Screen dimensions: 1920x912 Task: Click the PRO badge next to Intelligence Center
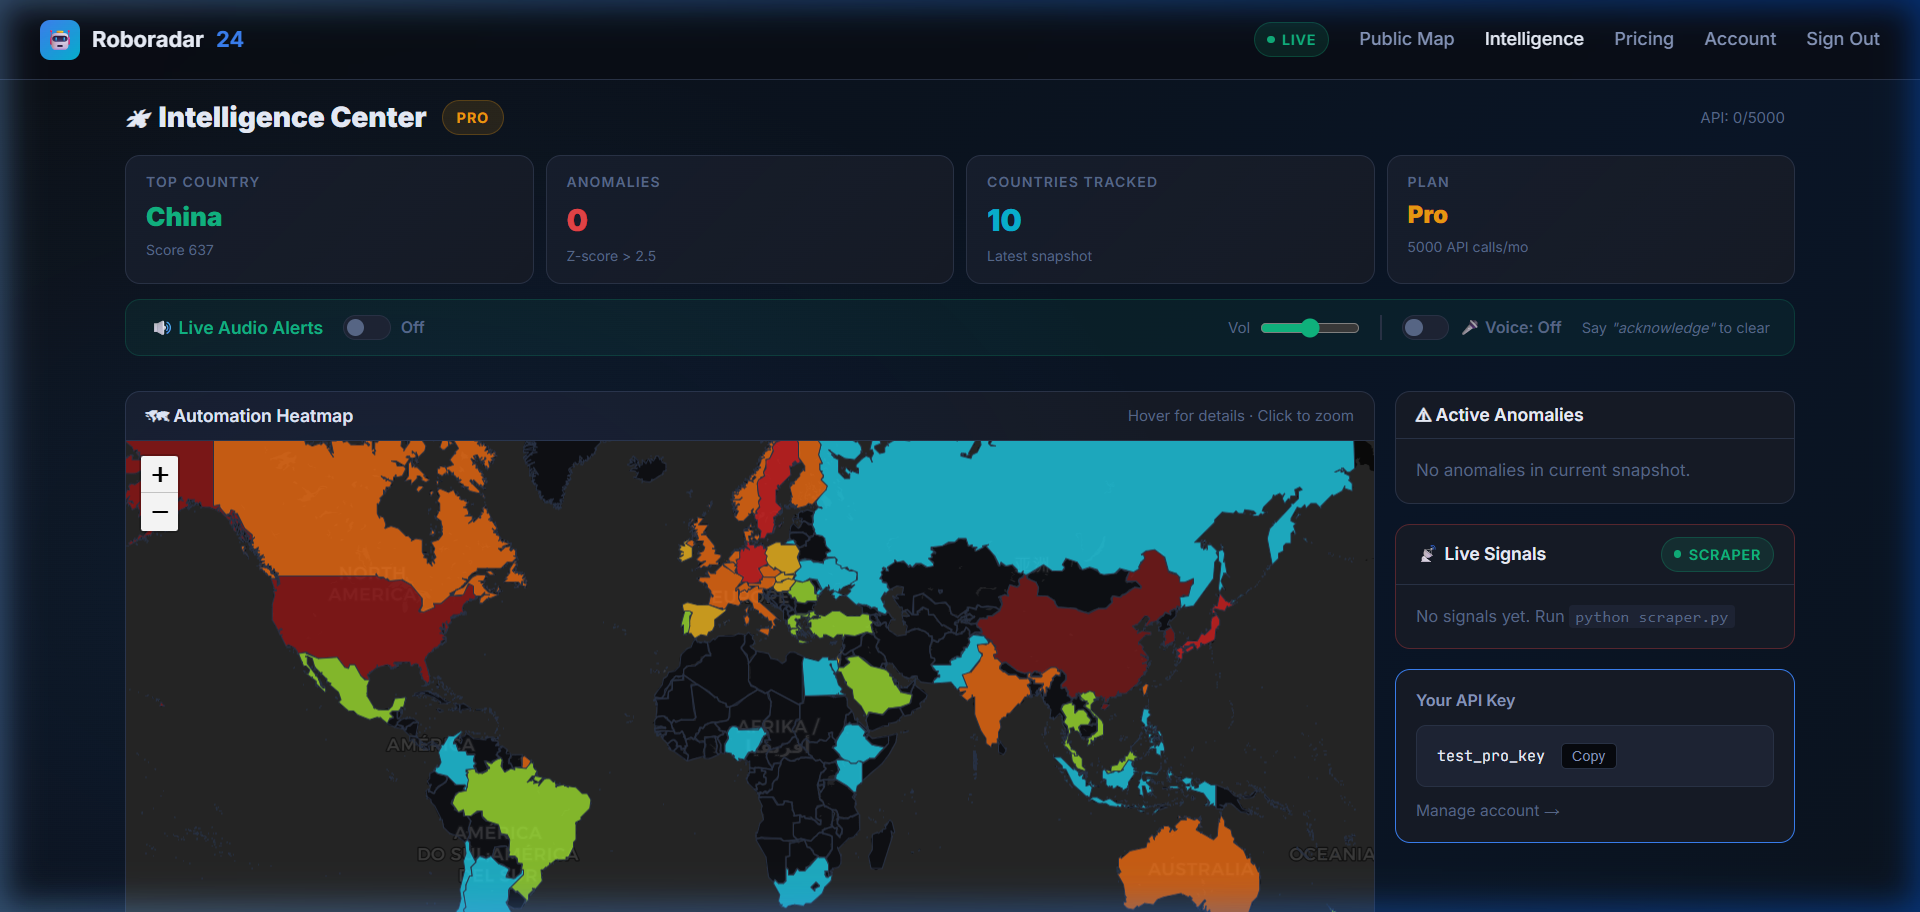tap(472, 117)
